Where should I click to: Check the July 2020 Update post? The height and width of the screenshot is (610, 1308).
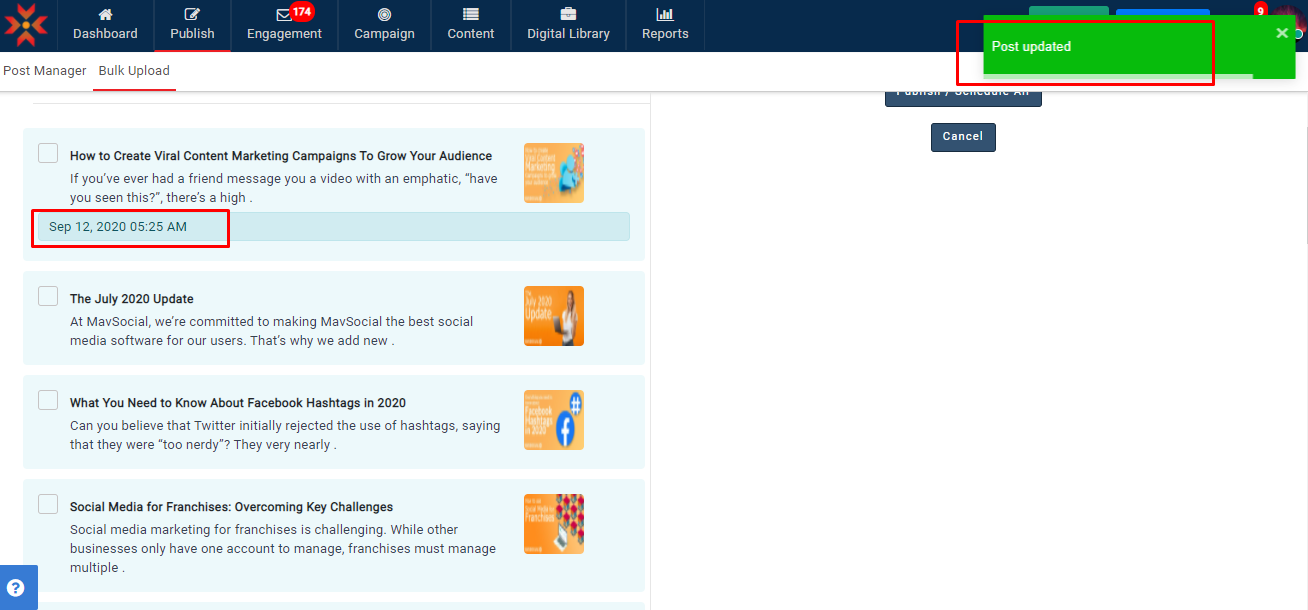click(48, 296)
